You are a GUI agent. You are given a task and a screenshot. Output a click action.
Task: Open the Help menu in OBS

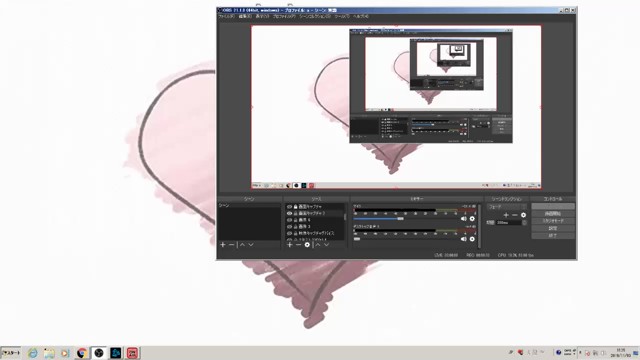point(361,16)
